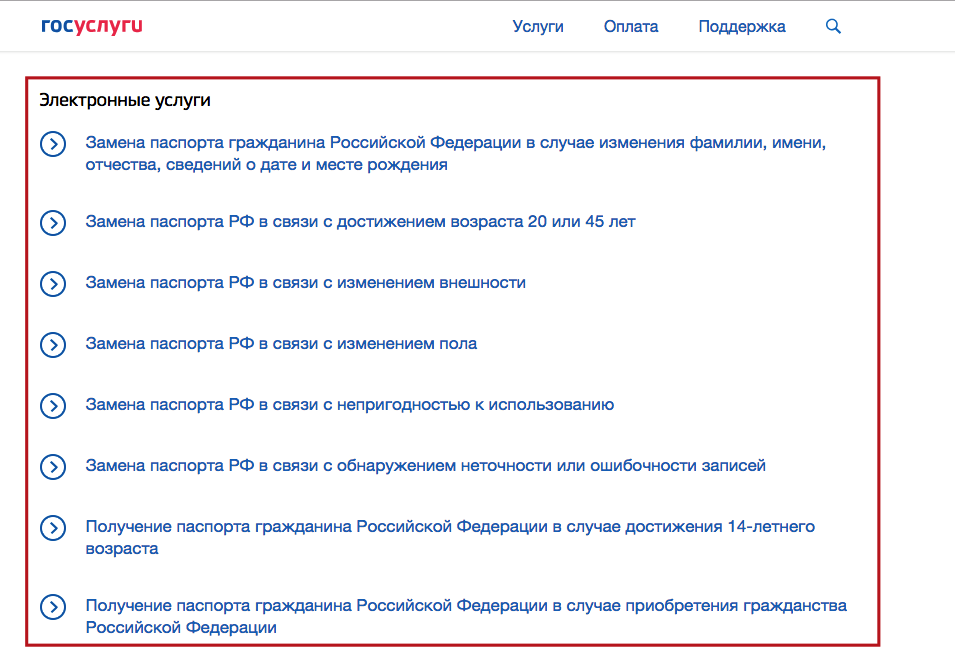Click the Госуслуги logo
Image resolution: width=955 pixels, height=651 pixels.
click(x=92, y=27)
